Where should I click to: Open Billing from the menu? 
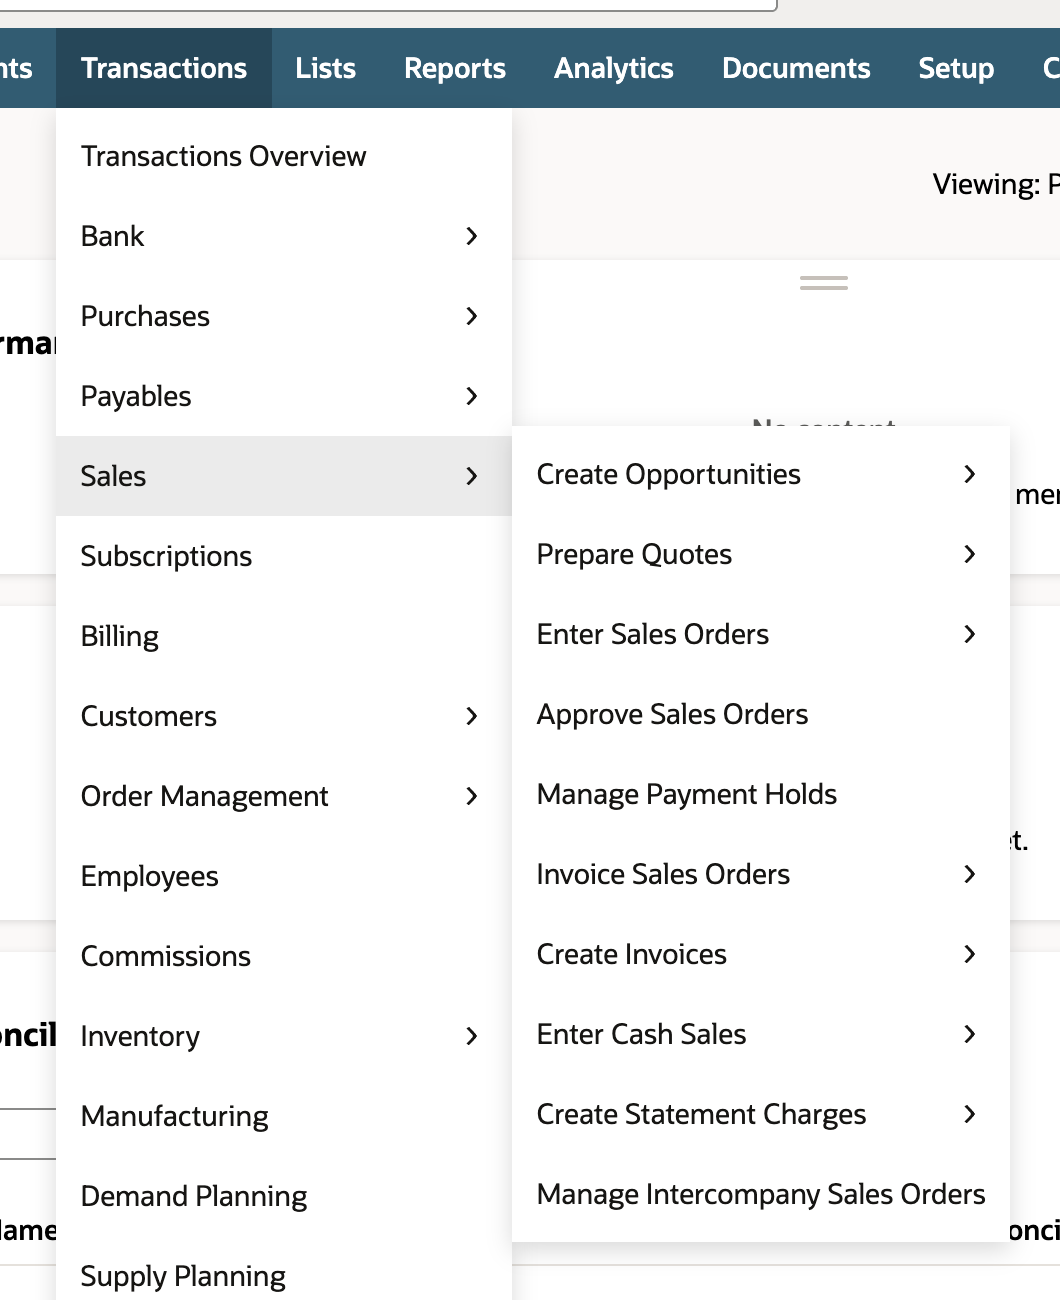click(x=284, y=636)
